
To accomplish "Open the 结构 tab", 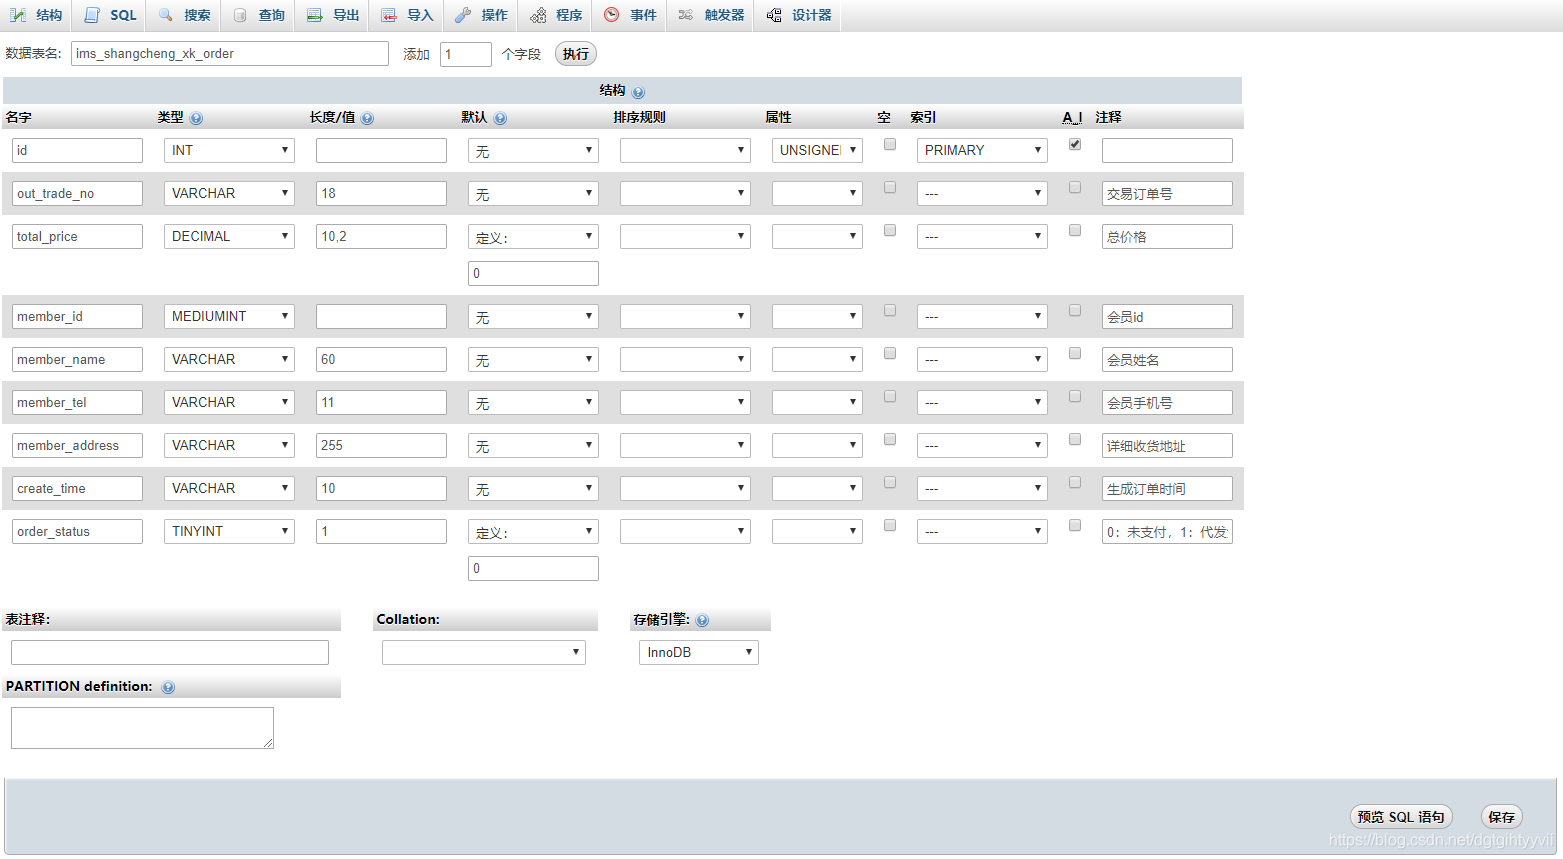I will (x=37, y=15).
